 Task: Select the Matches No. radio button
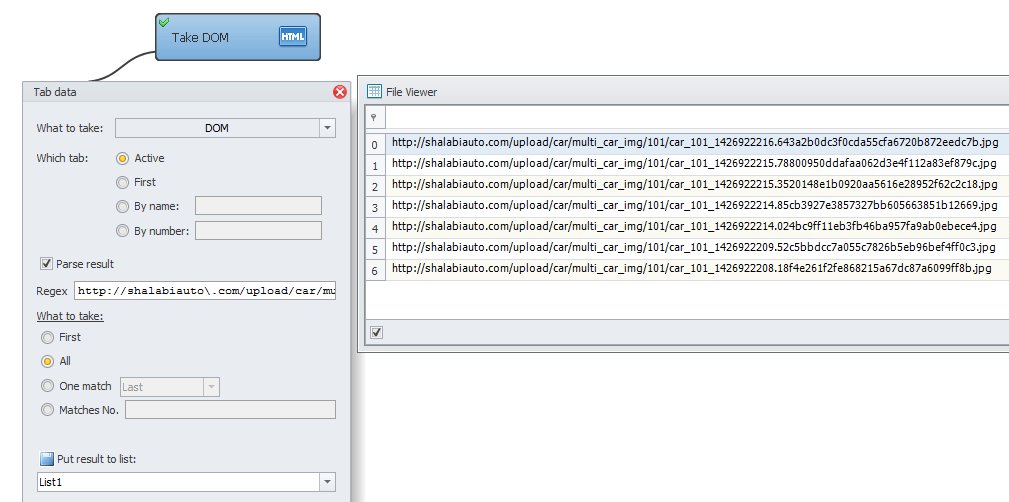click(47, 409)
